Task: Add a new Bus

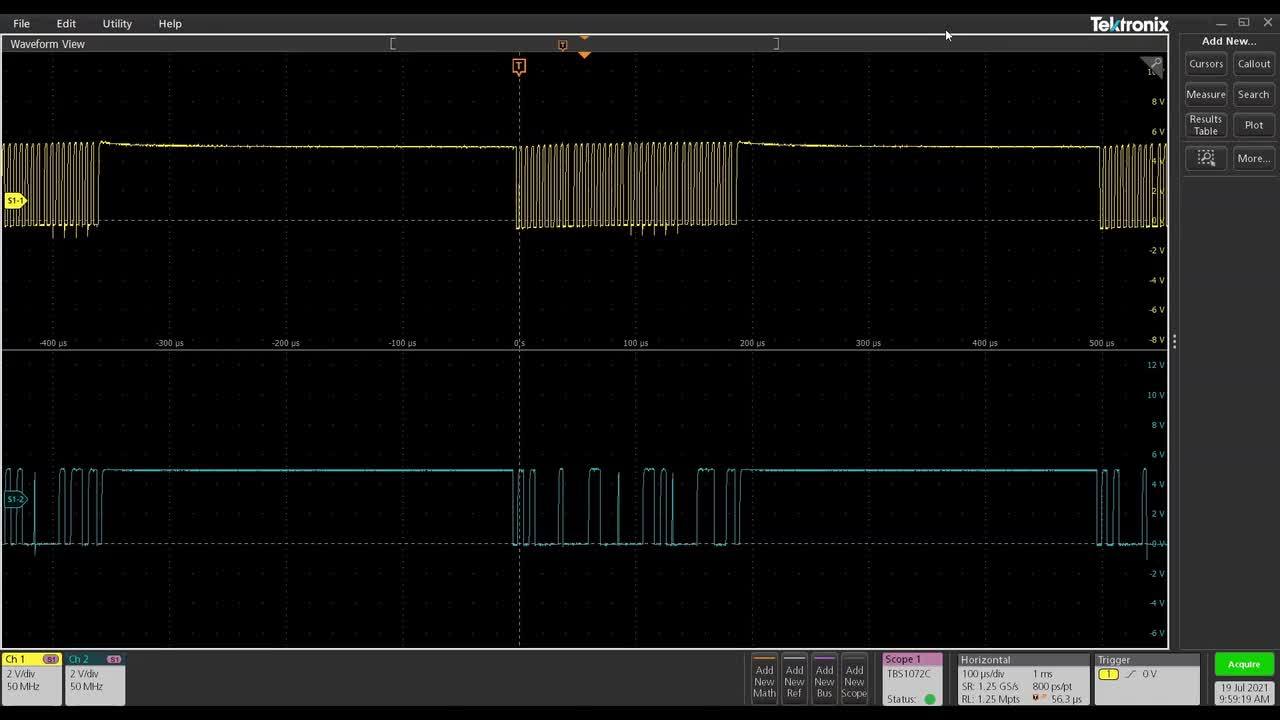Action: click(x=824, y=680)
